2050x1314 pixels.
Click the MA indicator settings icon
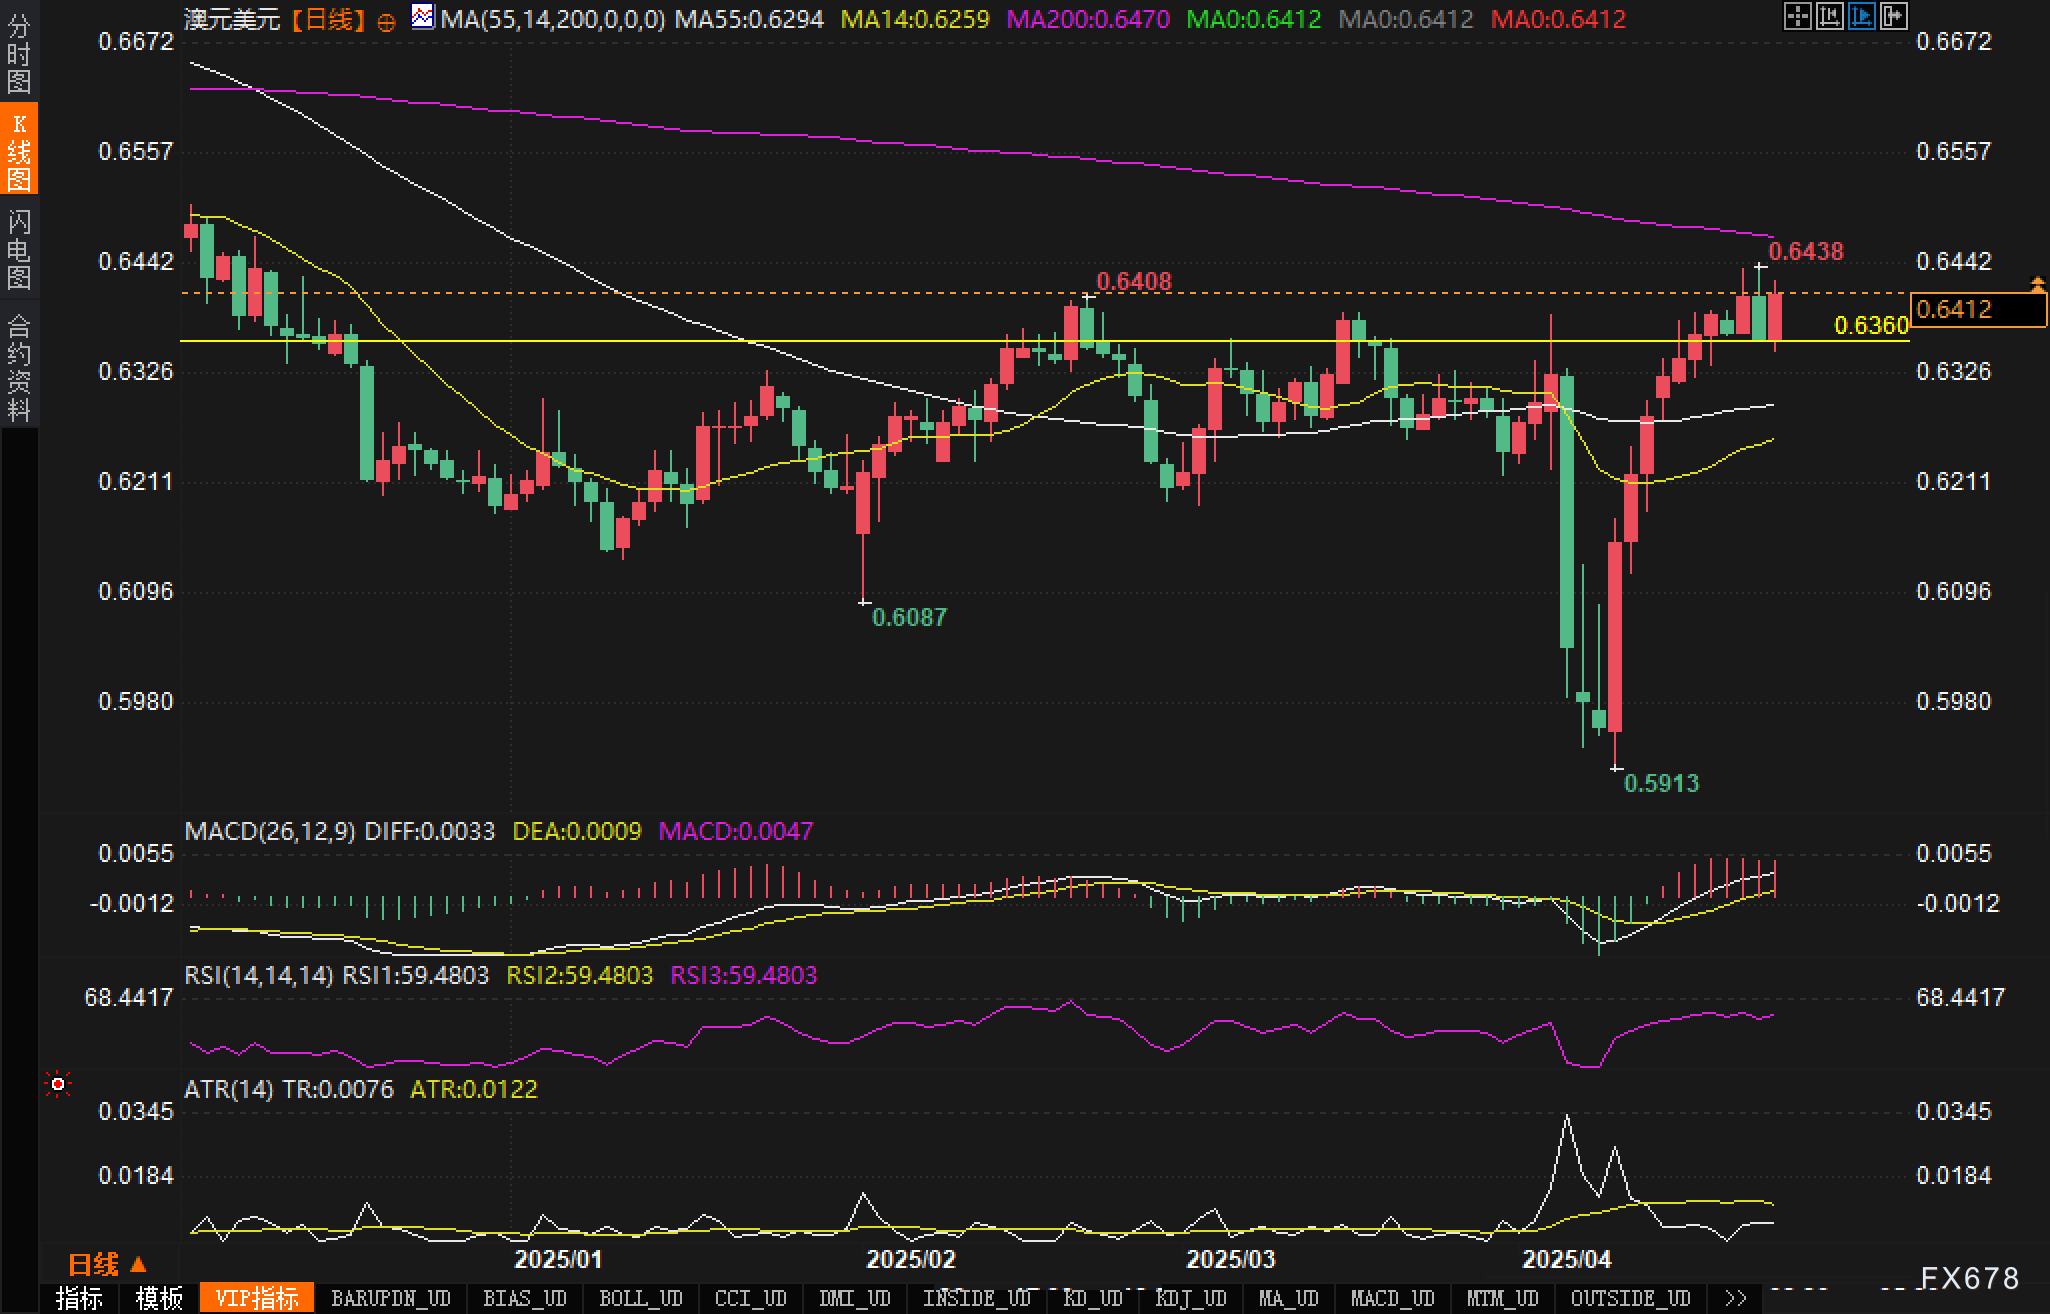[423, 17]
